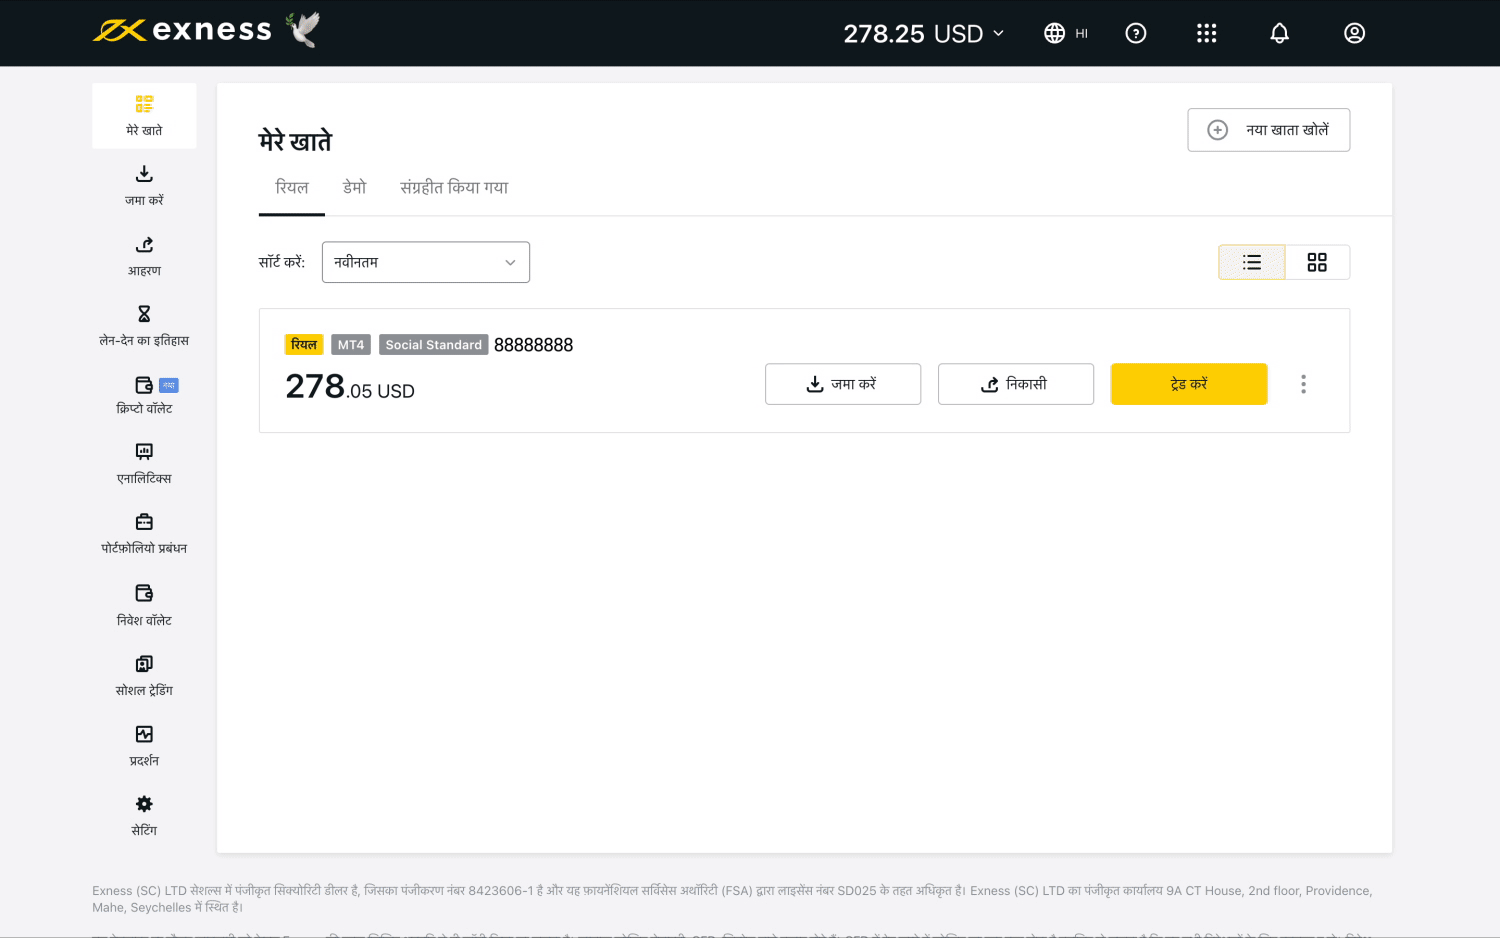
Task: Click the मेरे खाते page heading
Action: click(295, 141)
